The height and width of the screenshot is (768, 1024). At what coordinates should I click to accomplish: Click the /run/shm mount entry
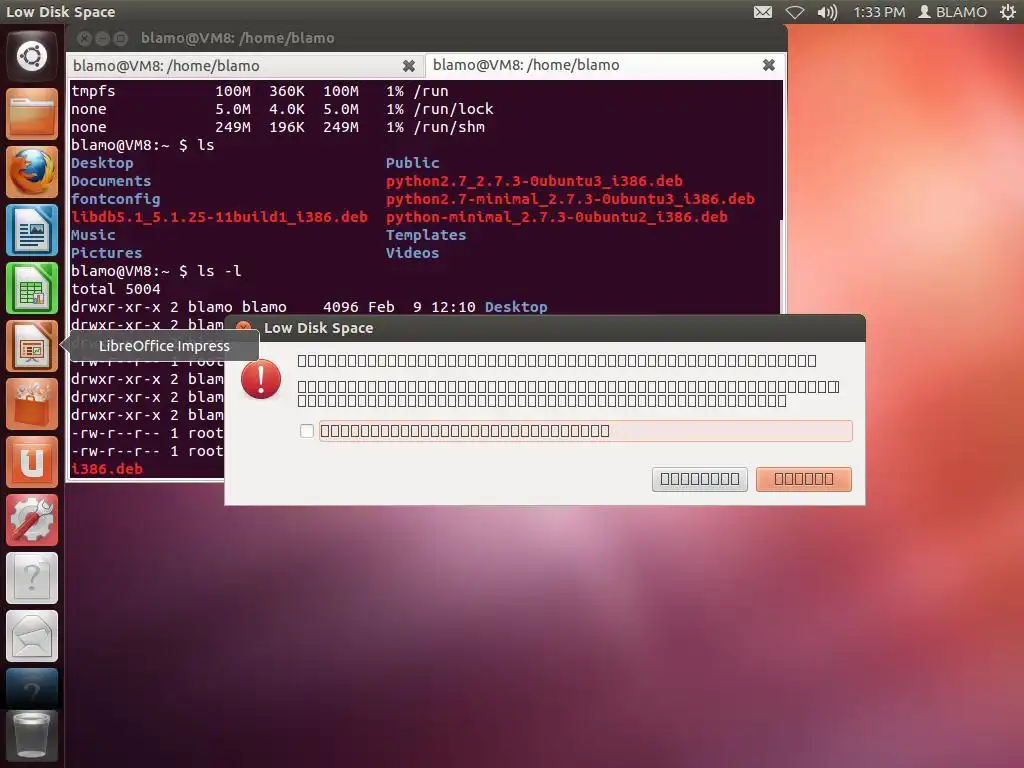click(449, 127)
